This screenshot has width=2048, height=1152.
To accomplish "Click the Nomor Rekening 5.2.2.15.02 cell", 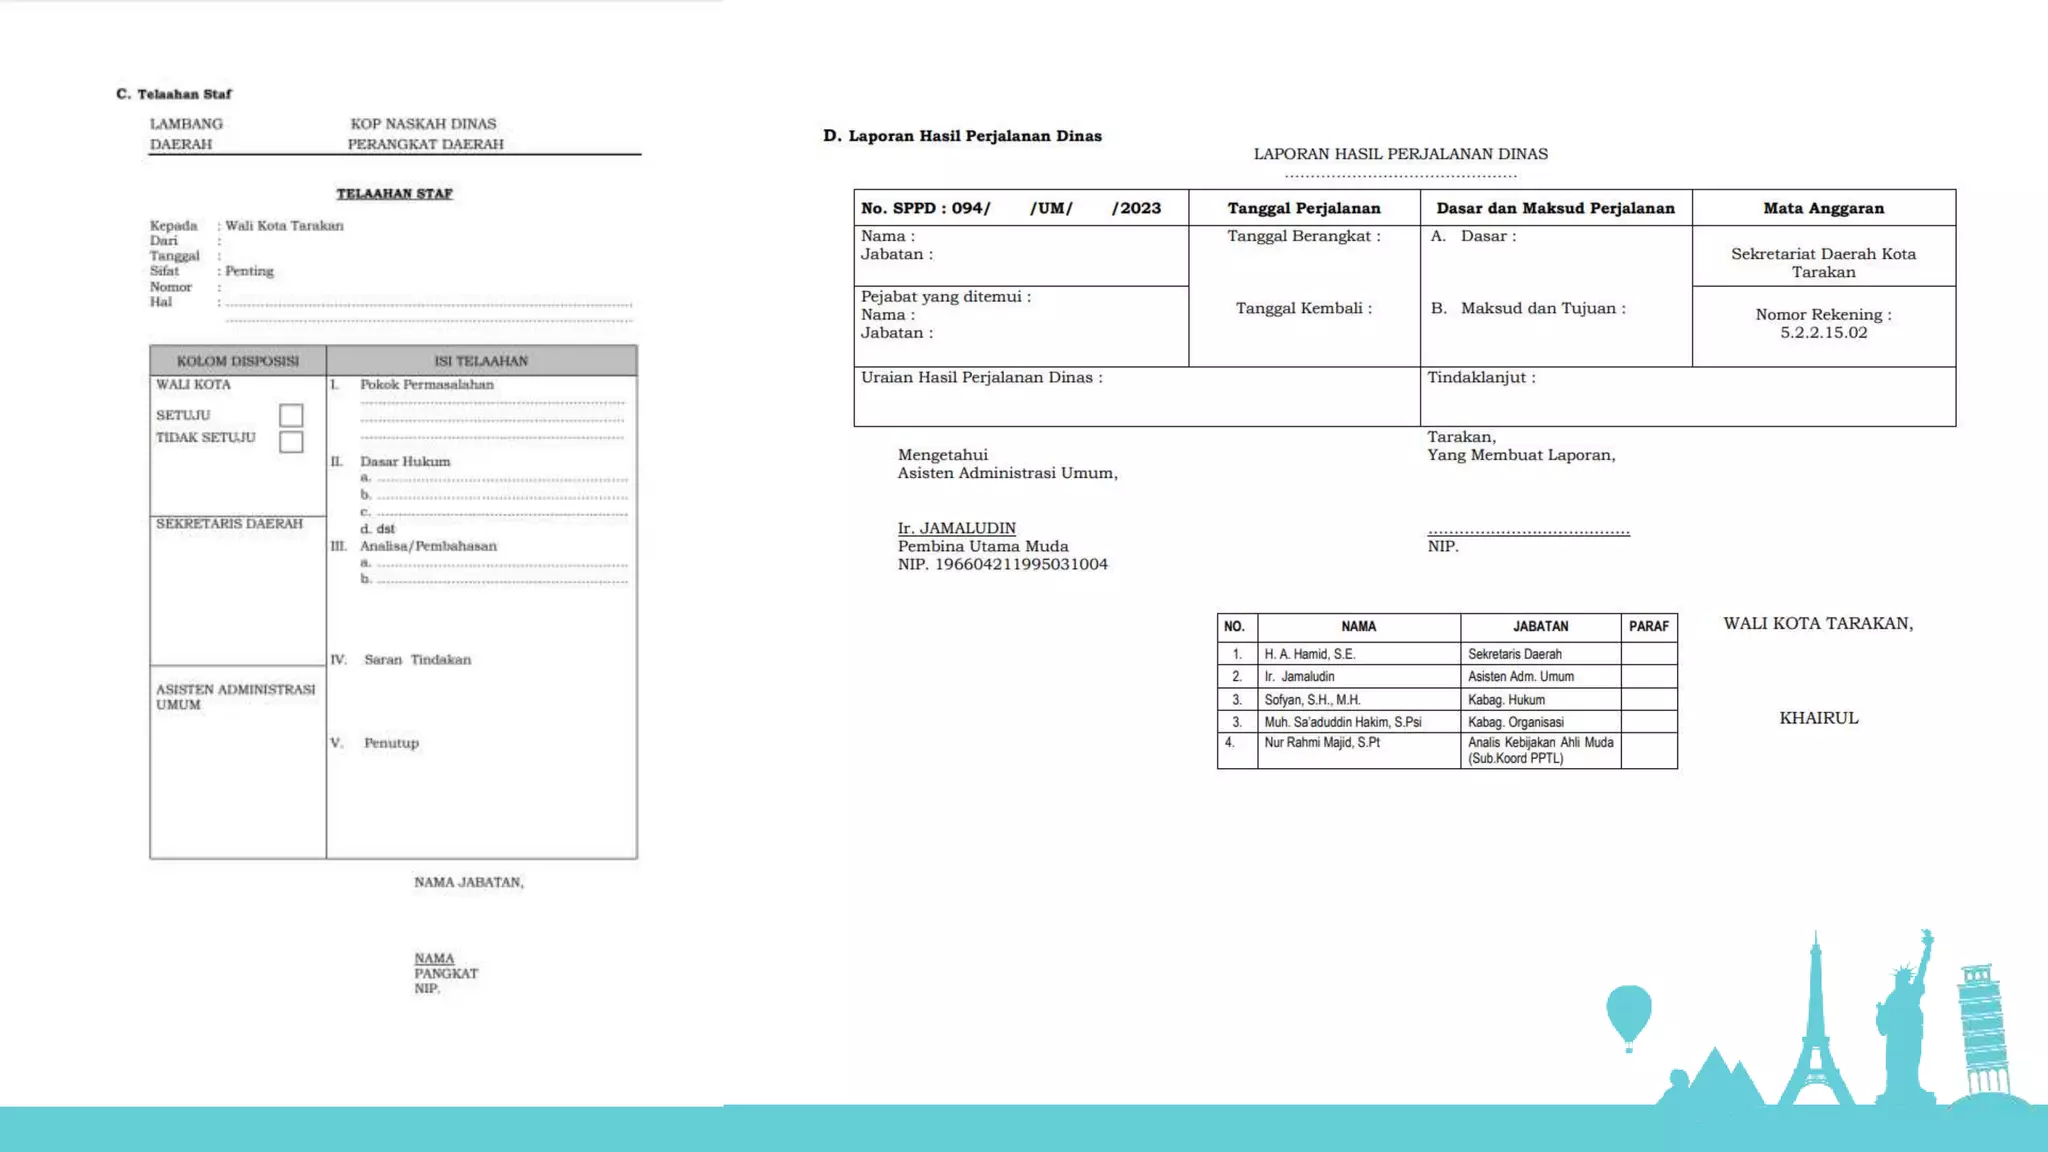I will point(1824,324).
